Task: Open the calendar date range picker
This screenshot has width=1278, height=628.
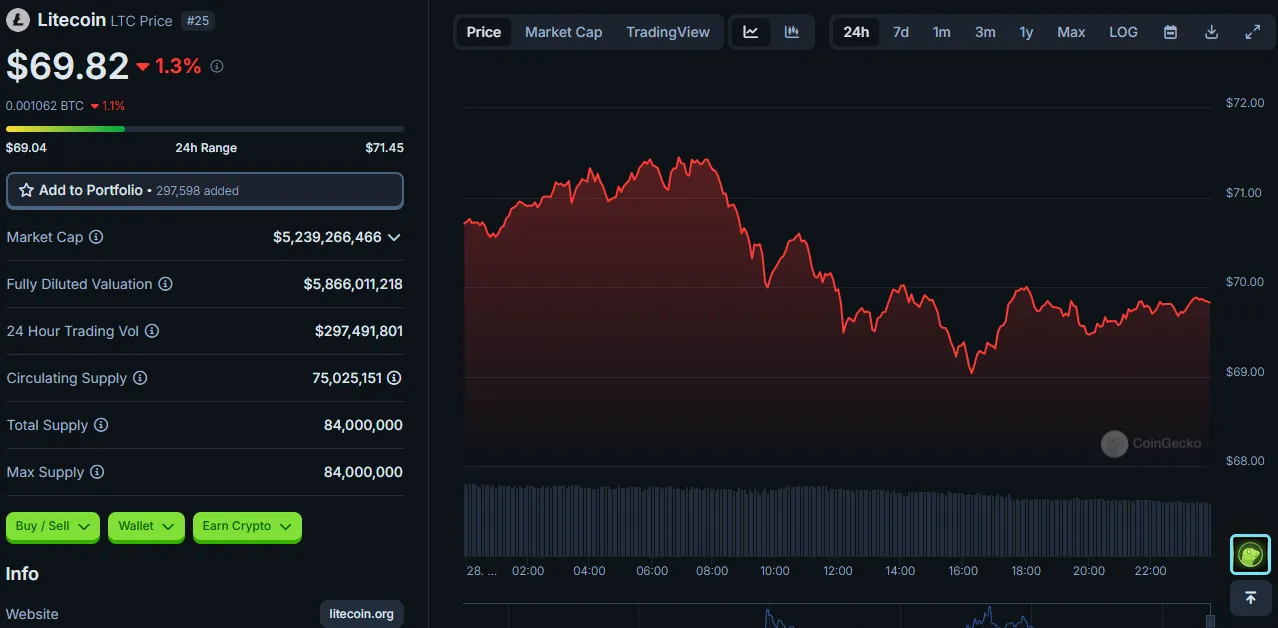Action: (1170, 32)
